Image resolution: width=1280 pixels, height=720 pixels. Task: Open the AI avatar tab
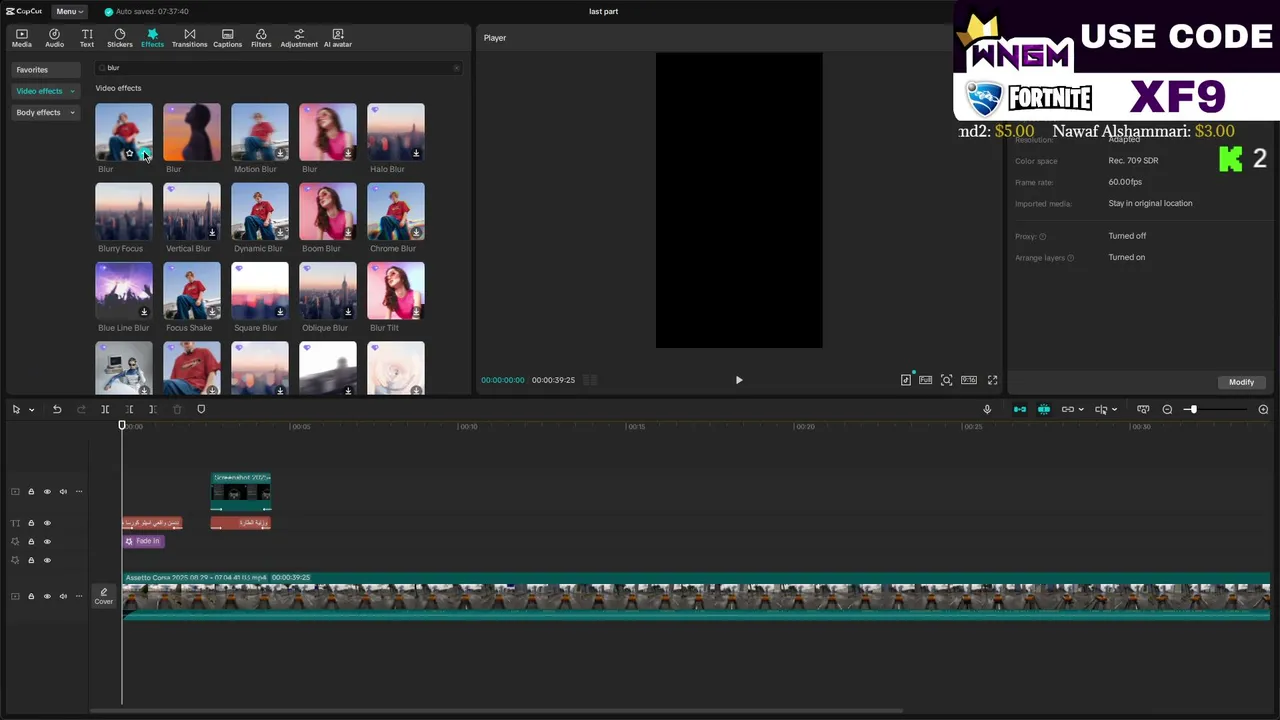[337, 38]
